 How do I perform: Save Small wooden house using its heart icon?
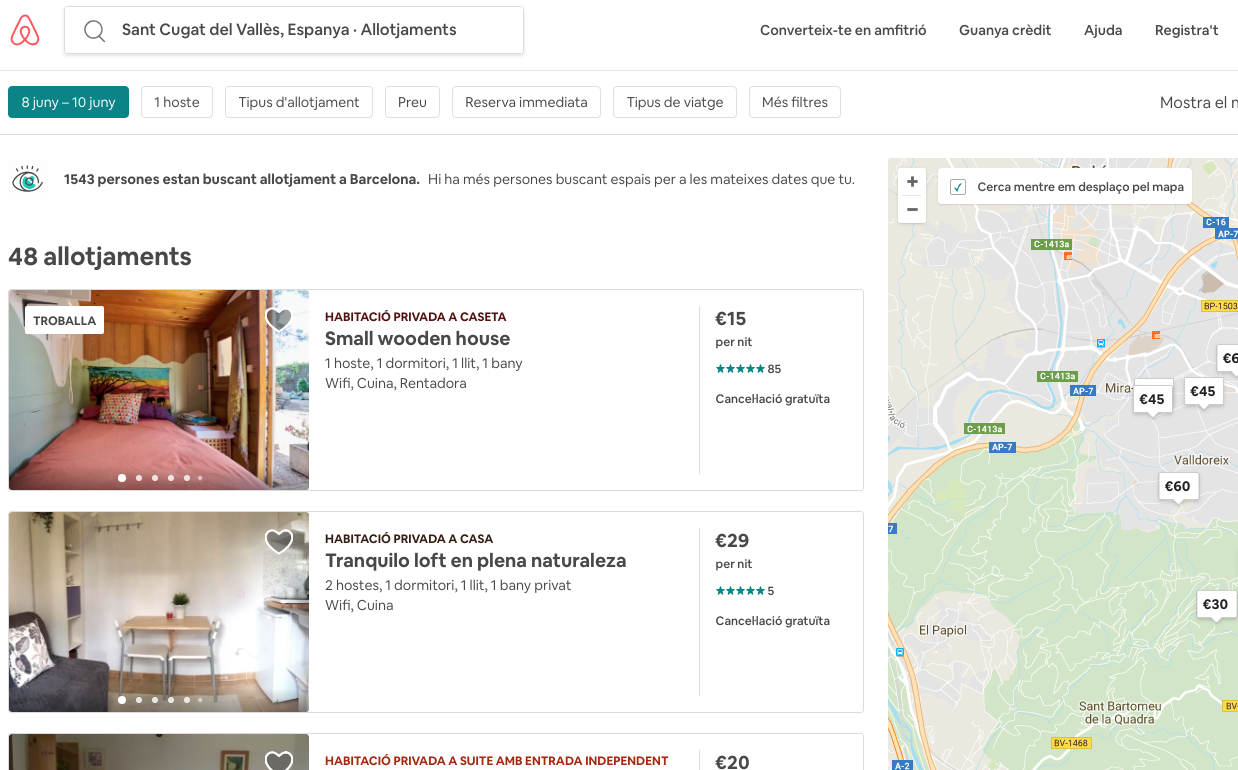point(279,320)
